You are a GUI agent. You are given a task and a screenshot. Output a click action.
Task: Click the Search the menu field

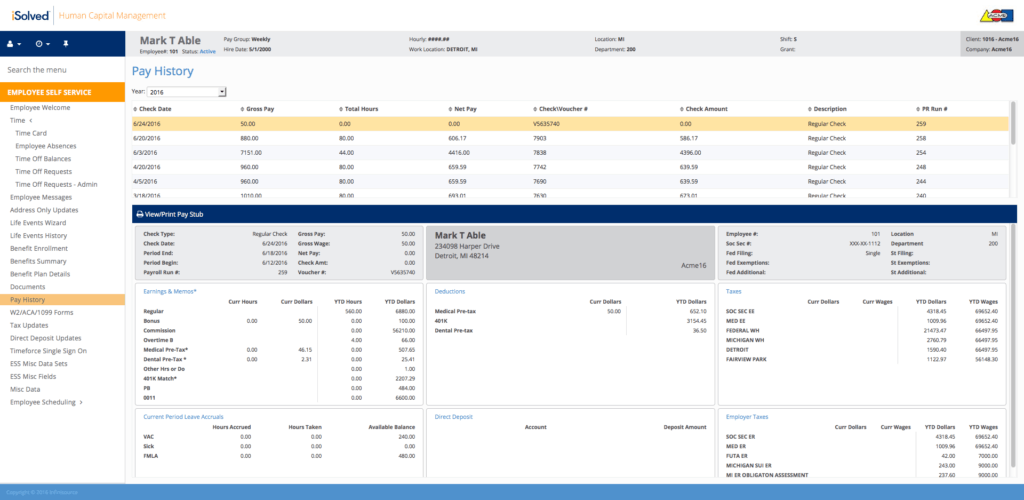tap(62, 70)
